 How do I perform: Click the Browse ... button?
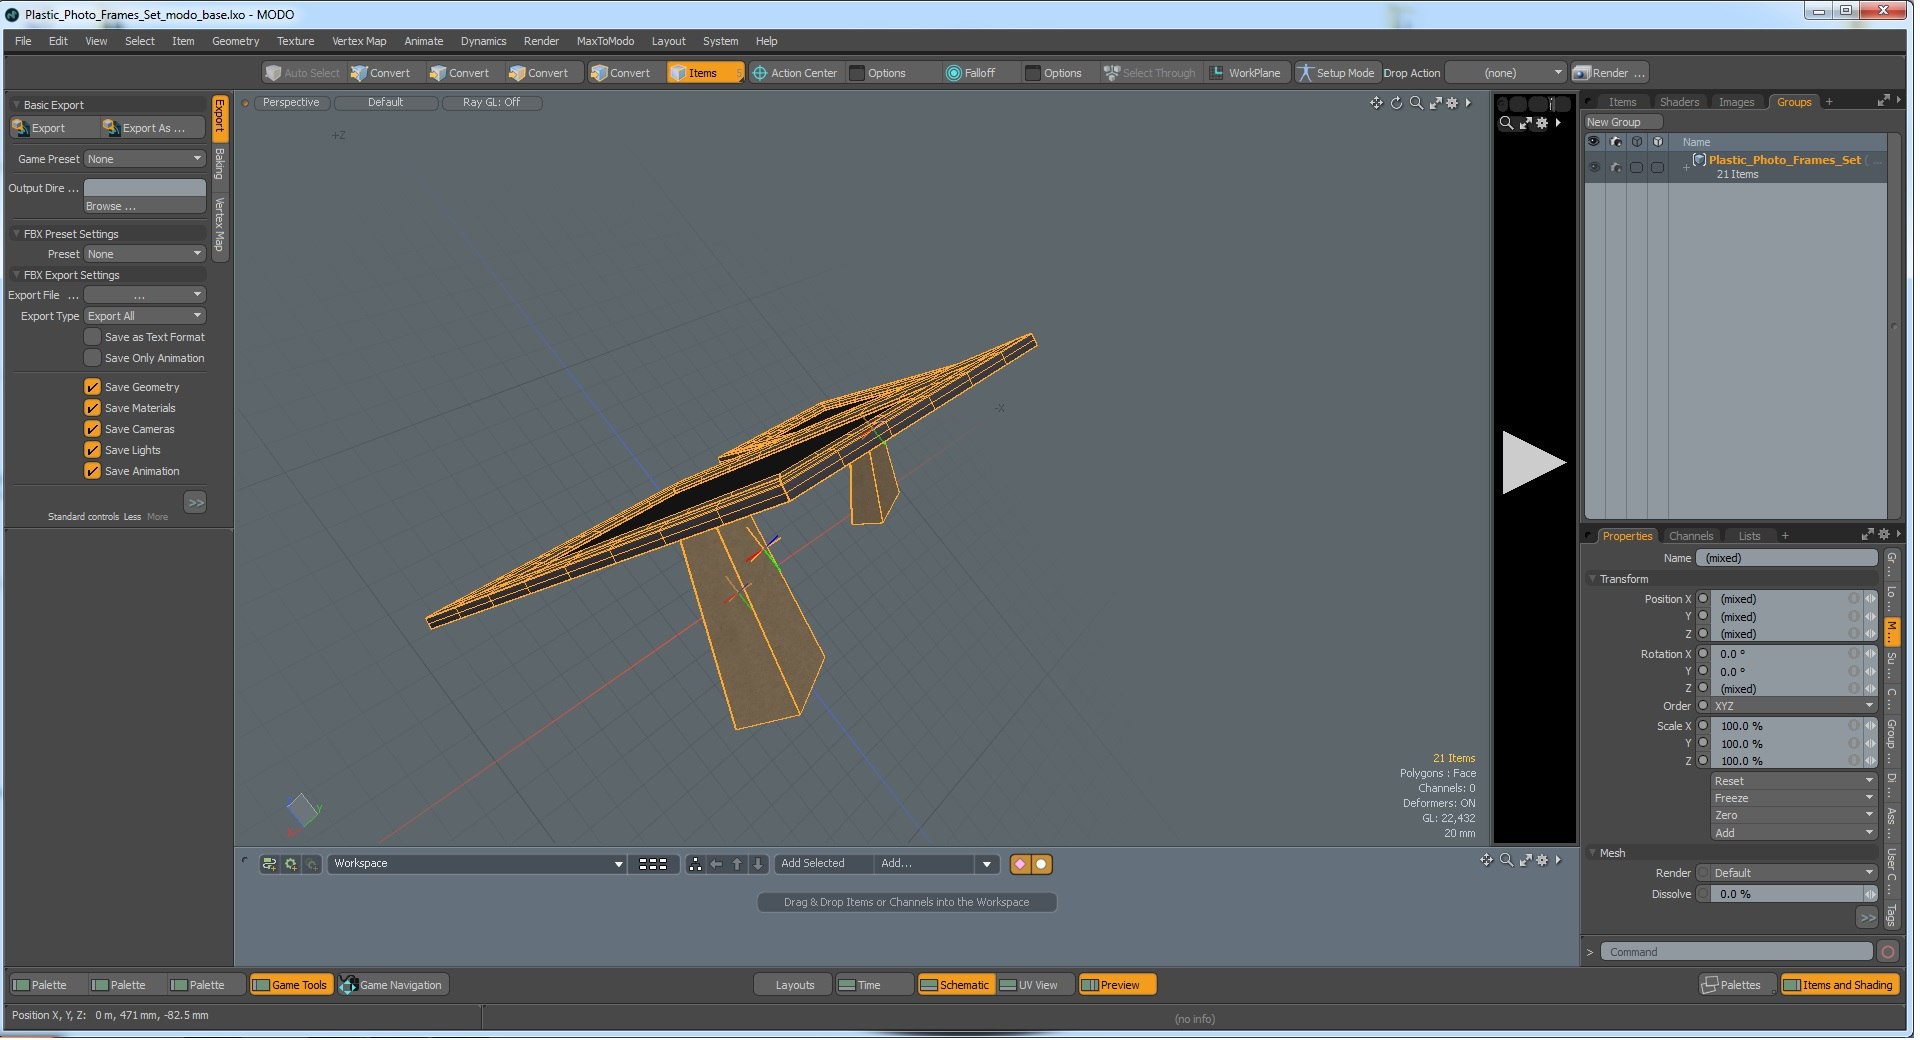coord(145,206)
